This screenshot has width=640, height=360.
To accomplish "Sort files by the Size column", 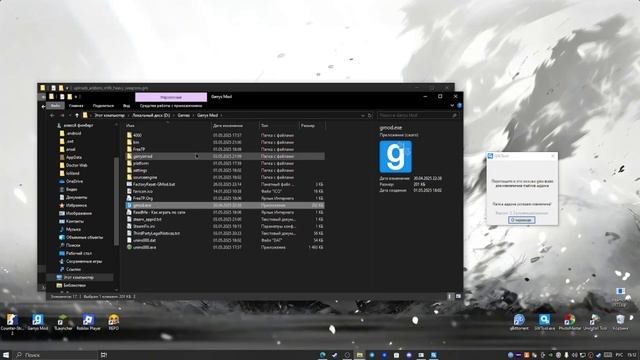I will 312,126.
